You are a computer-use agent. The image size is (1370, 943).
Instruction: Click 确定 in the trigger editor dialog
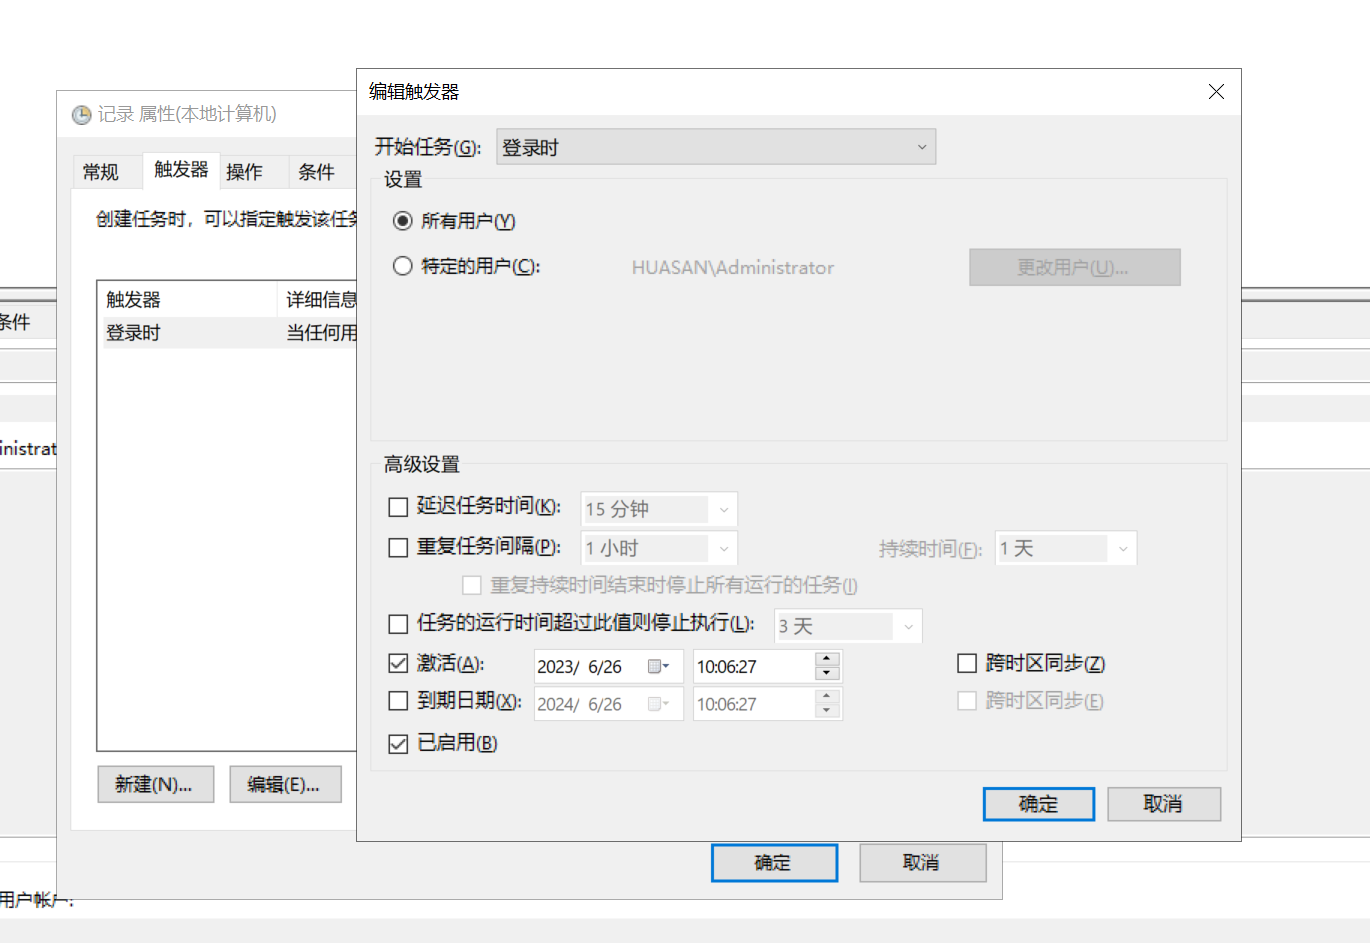click(1038, 804)
